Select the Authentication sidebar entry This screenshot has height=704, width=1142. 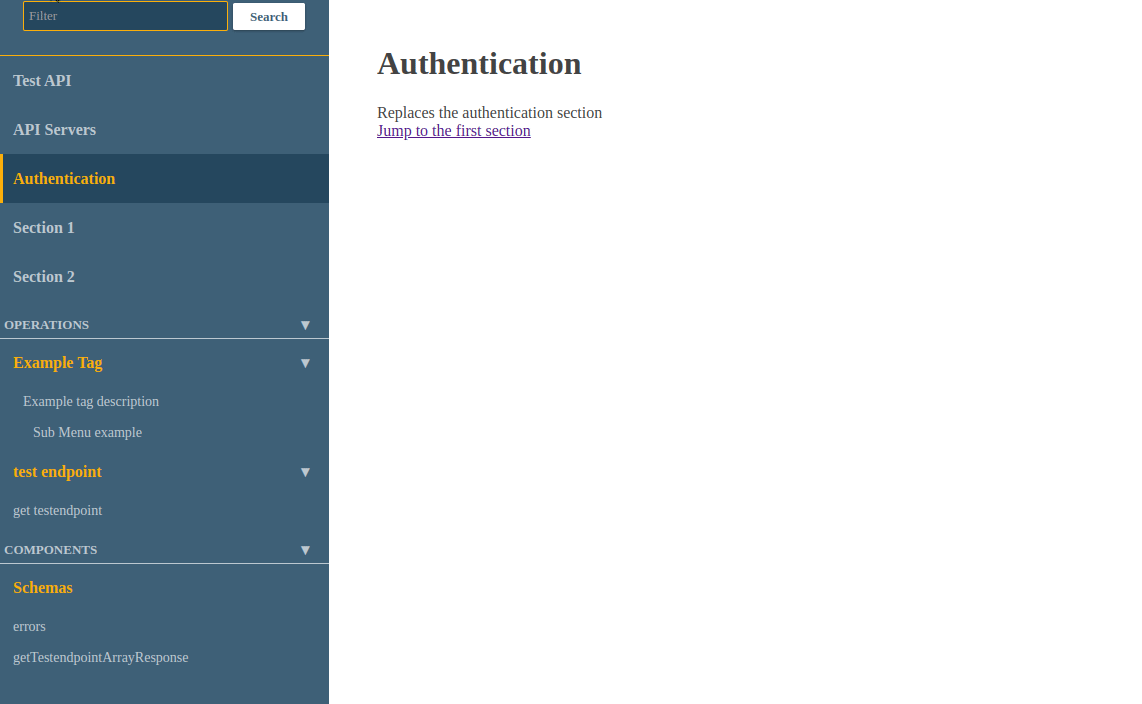pos(64,178)
